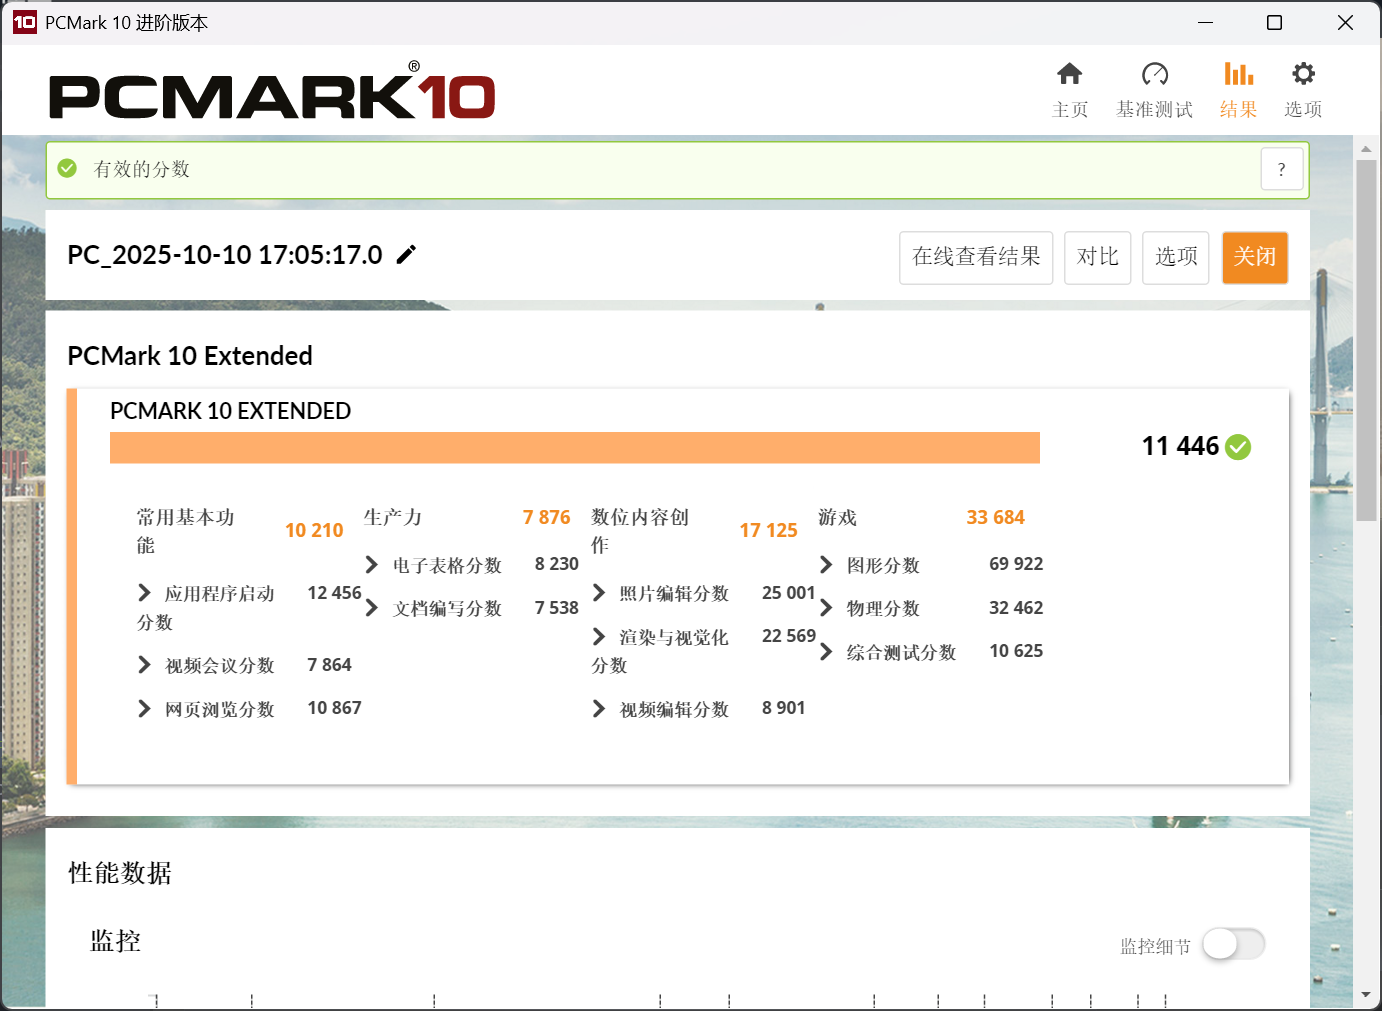The width and height of the screenshot is (1382, 1011).
Task: Click the PCMARK 10 logo
Action: coord(272,91)
